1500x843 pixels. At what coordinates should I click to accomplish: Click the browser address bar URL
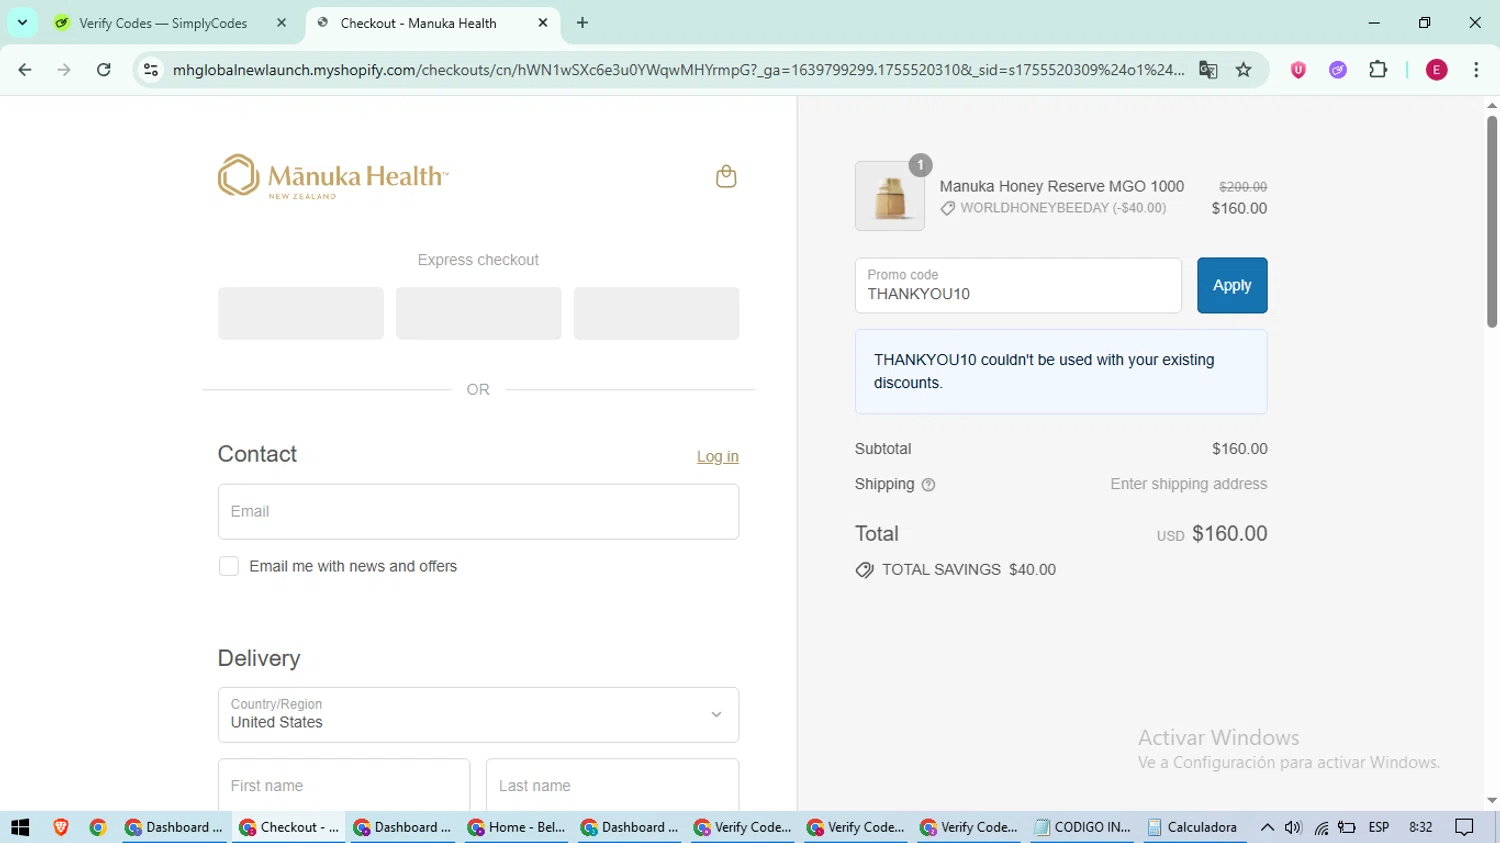(x=678, y=70)
